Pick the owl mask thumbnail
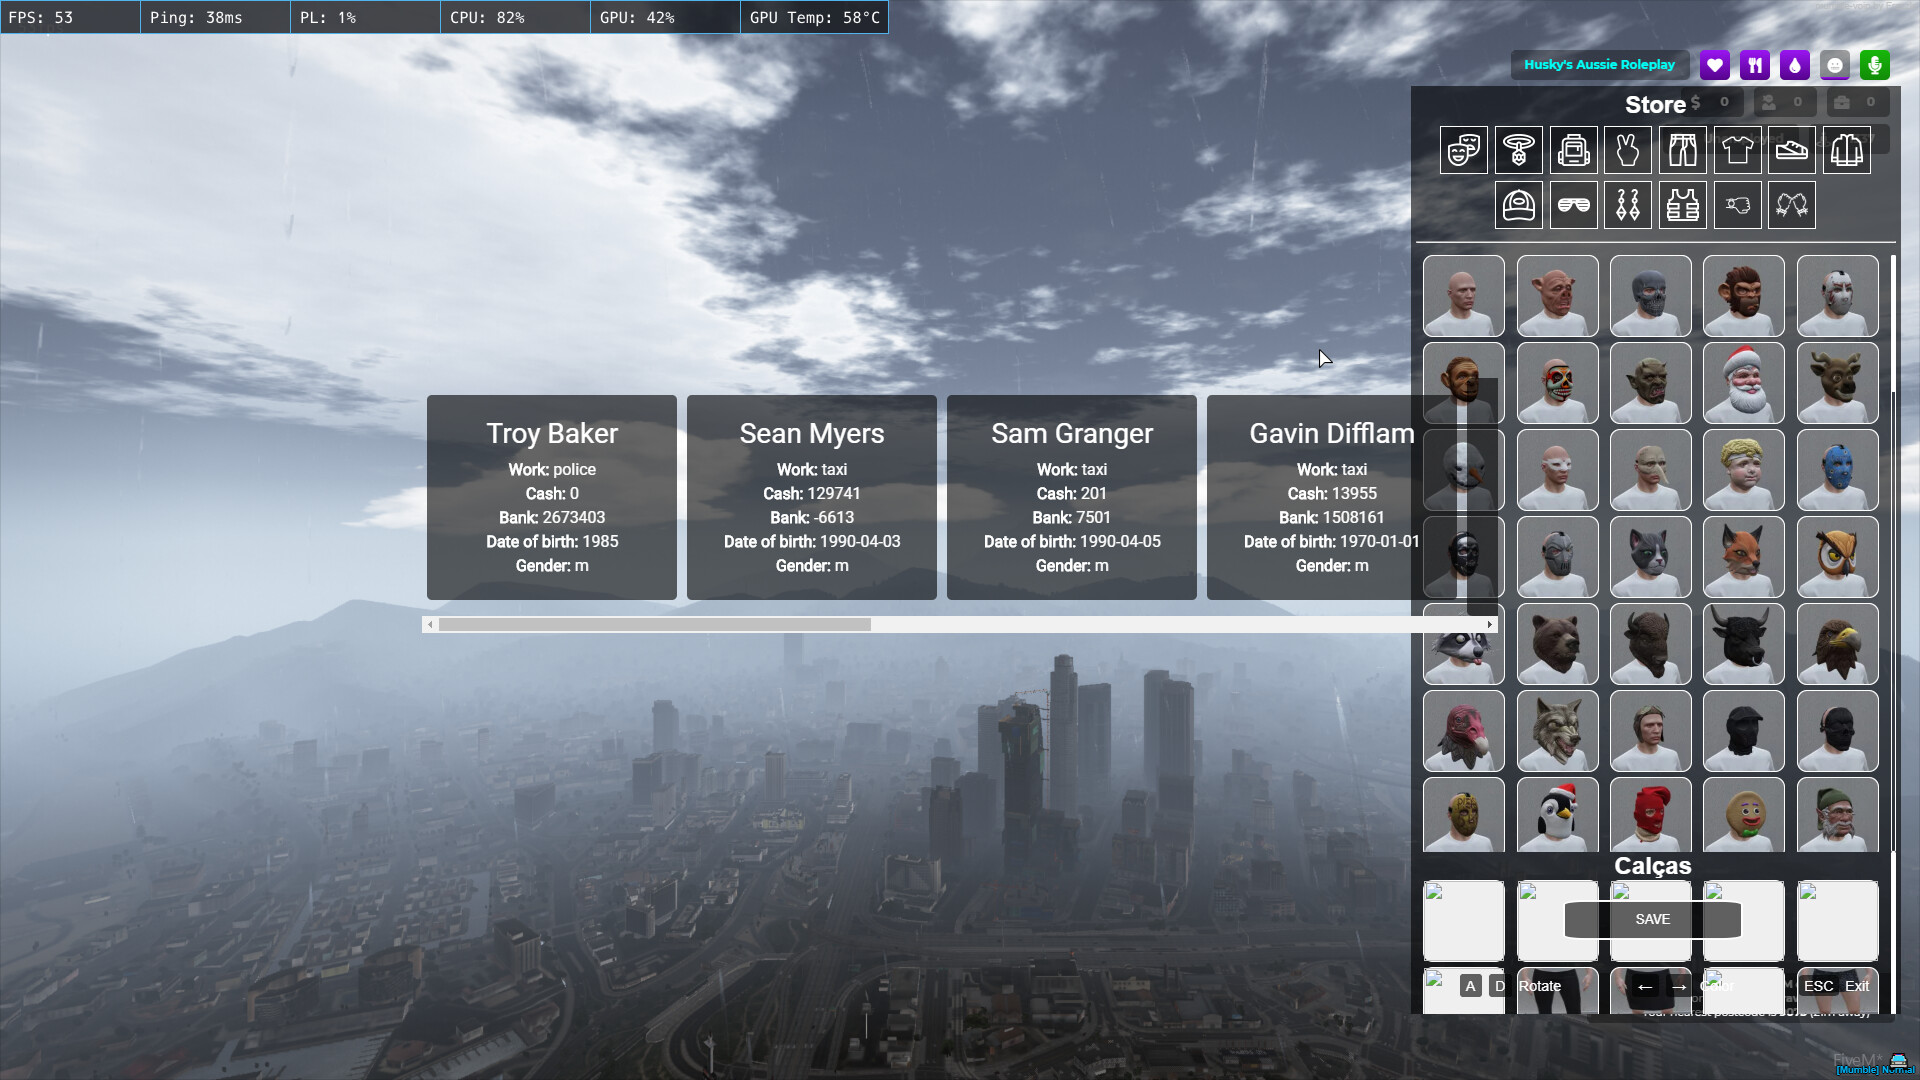 point(1837,557)
